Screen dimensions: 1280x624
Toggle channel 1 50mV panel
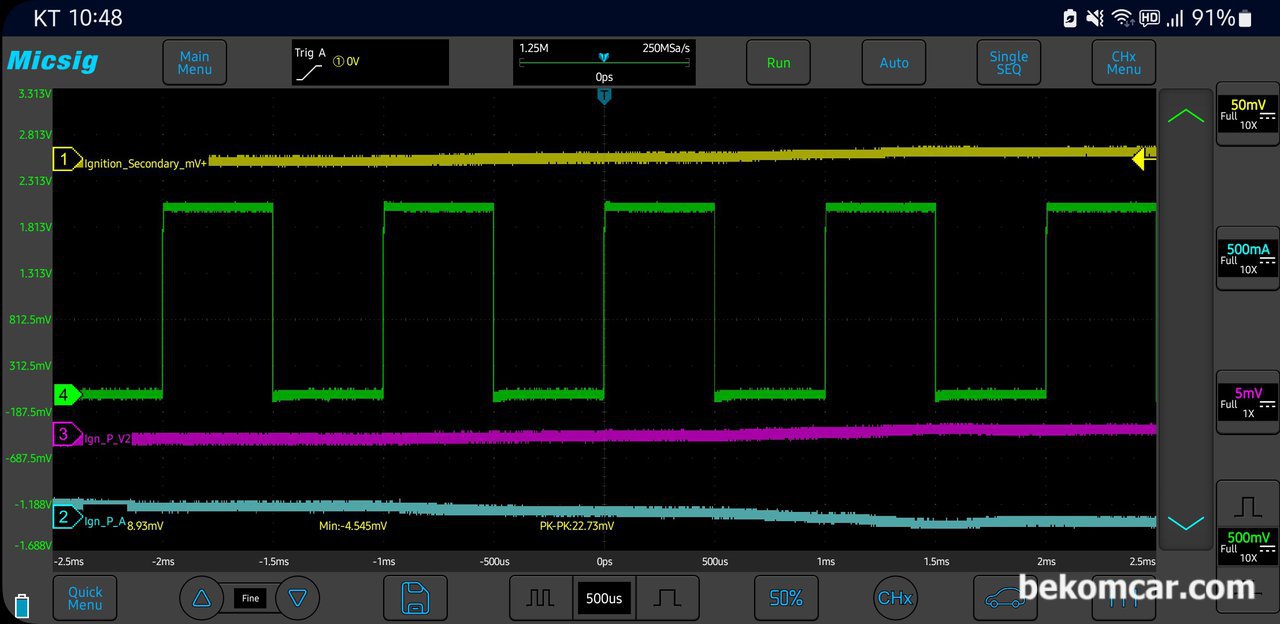(1248, 114)
